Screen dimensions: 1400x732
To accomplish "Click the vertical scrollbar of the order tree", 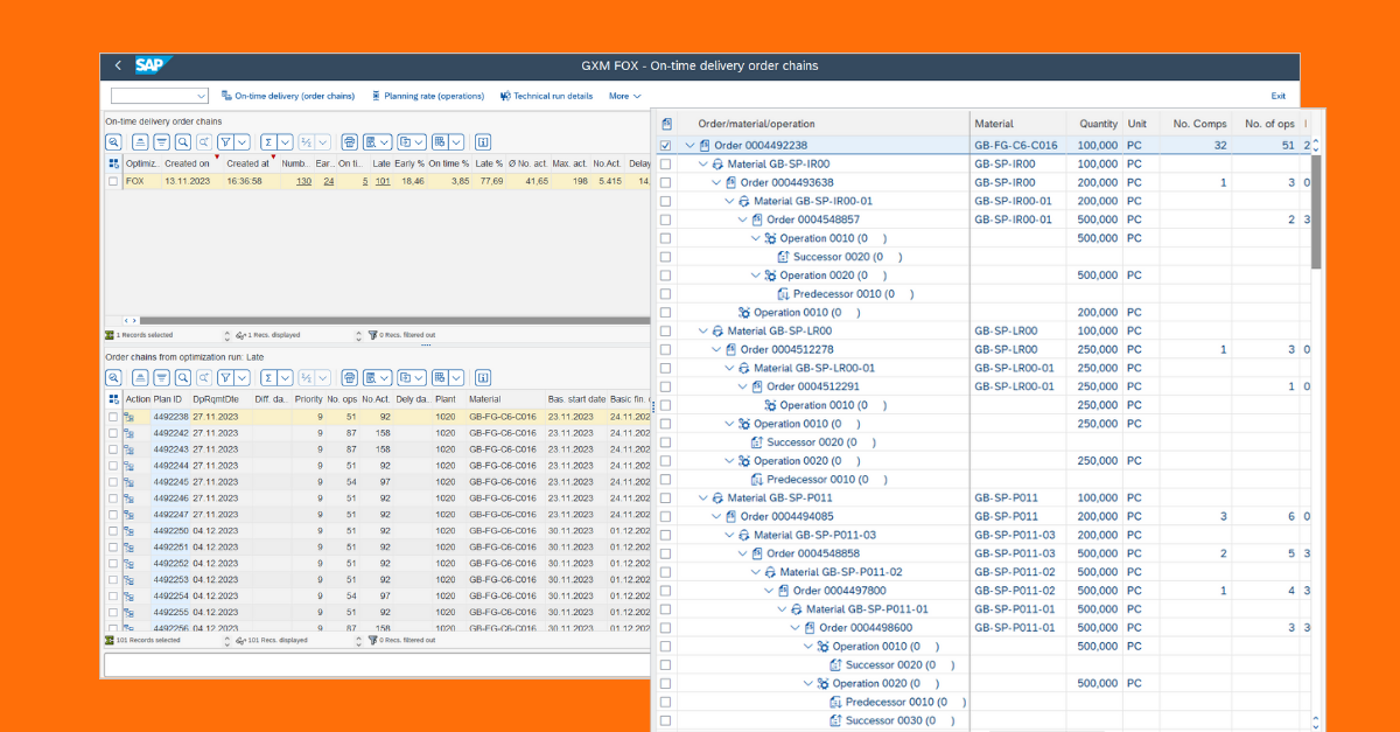I will pos(1316,210).
